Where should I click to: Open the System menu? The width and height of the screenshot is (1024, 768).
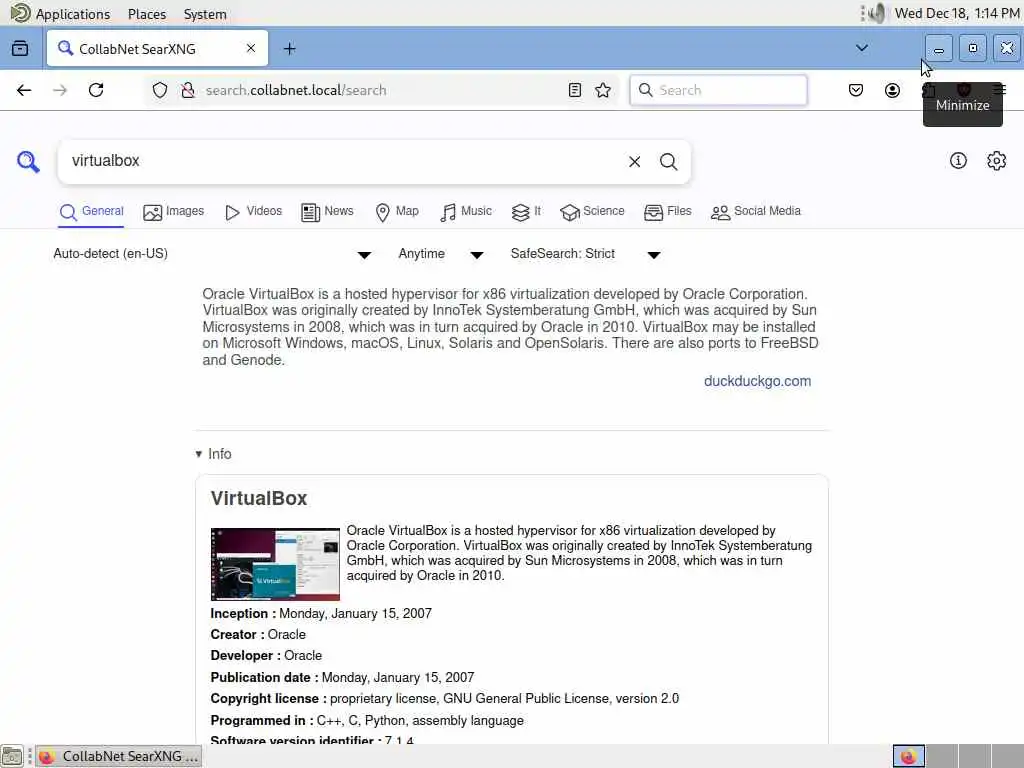205,14
